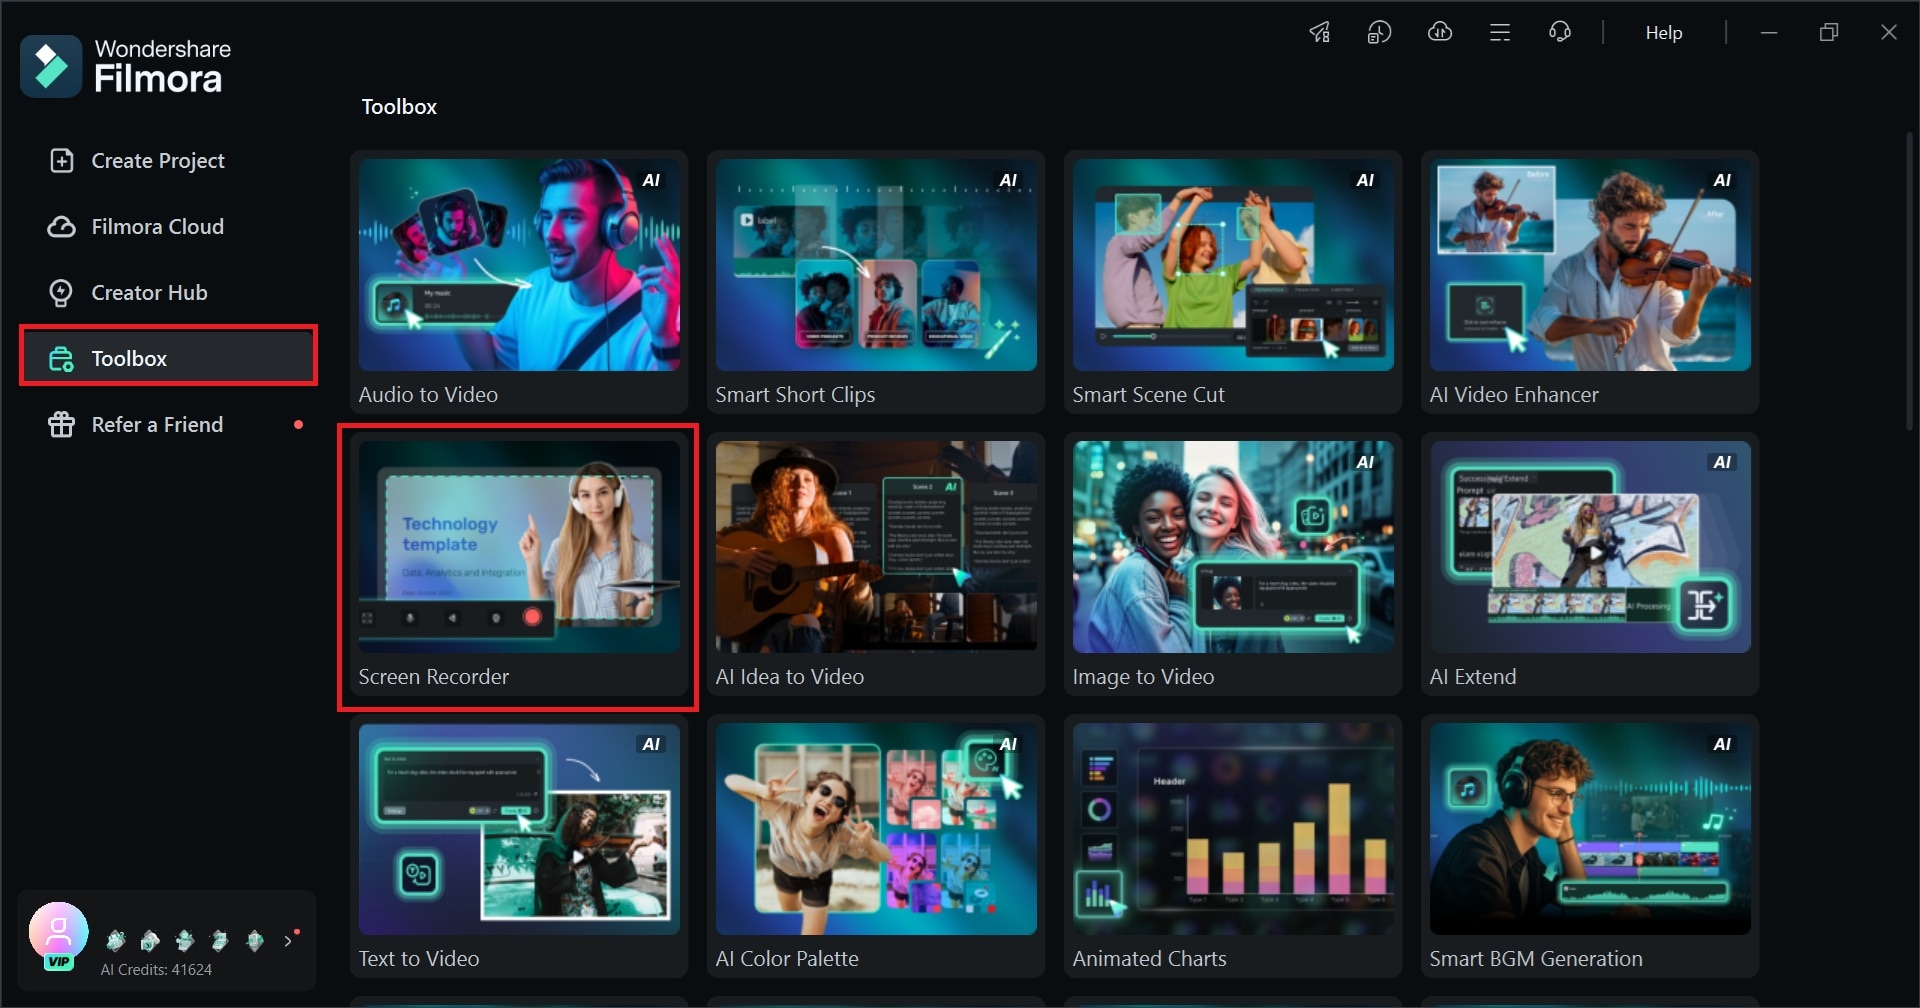Click the user profile avatar
The height and width of the screenshot is (1008, 1920).
pos(58,932)
